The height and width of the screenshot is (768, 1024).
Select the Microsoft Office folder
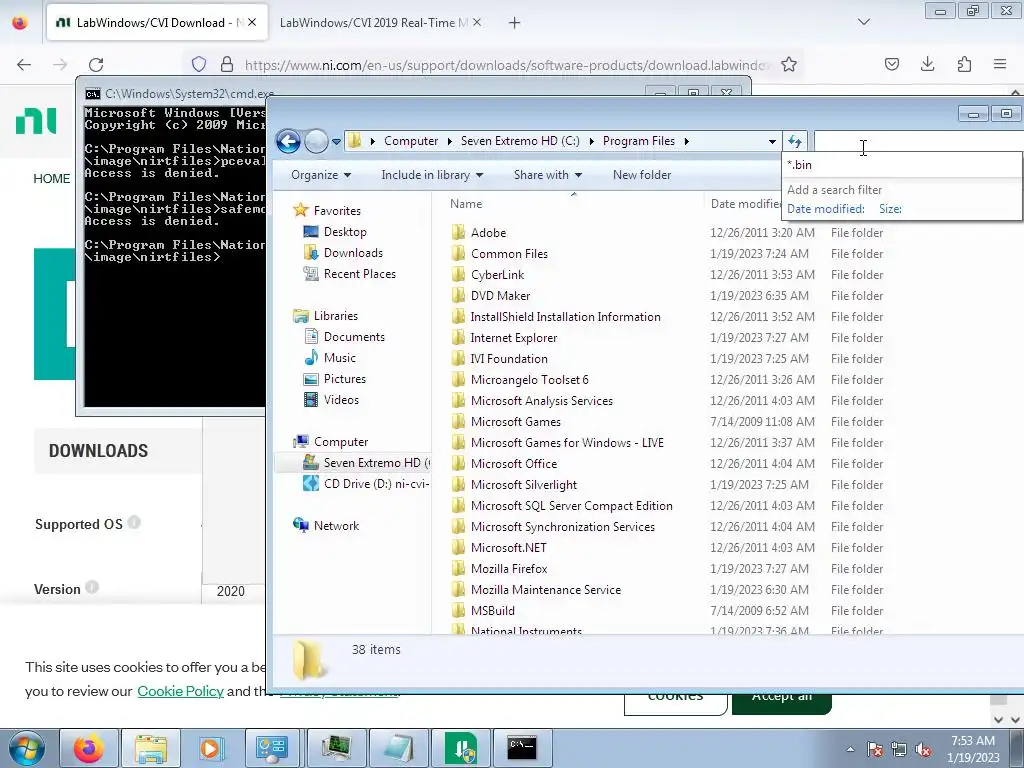(513, 464)
